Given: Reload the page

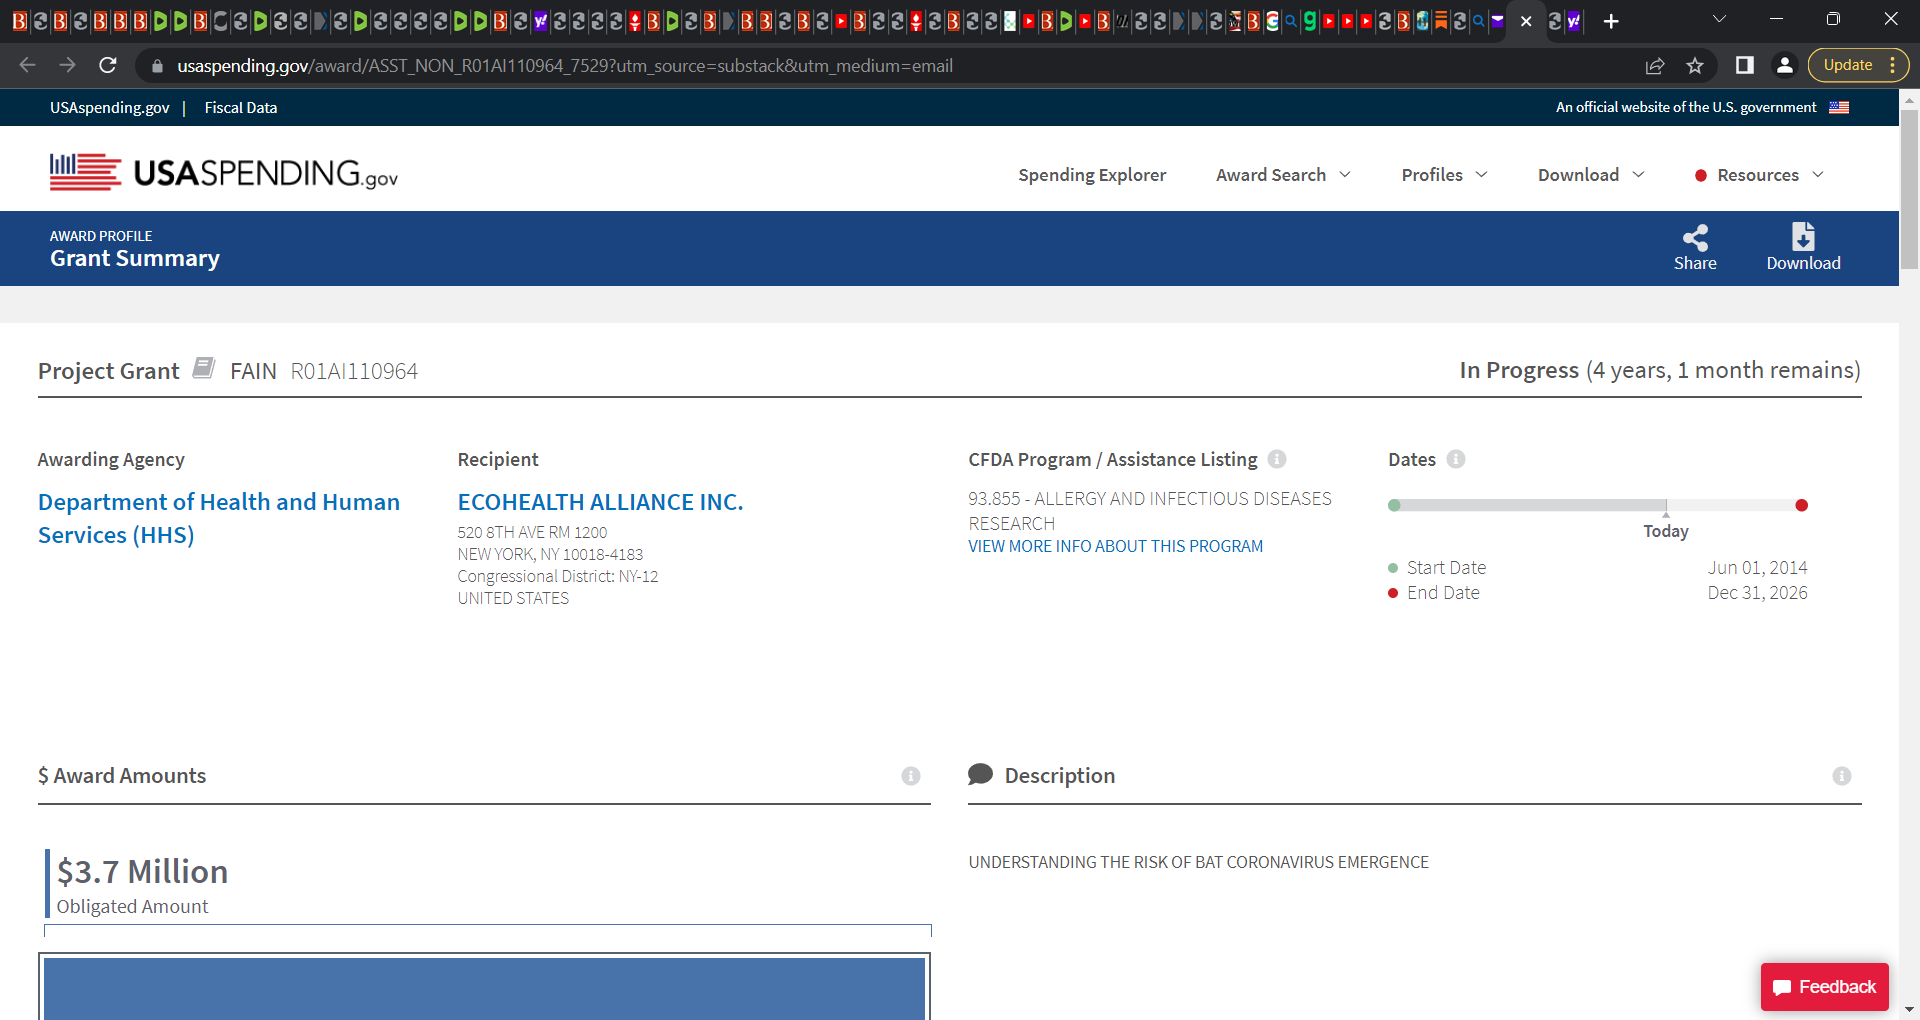Looking at the screenshot, I should (108, 65).
